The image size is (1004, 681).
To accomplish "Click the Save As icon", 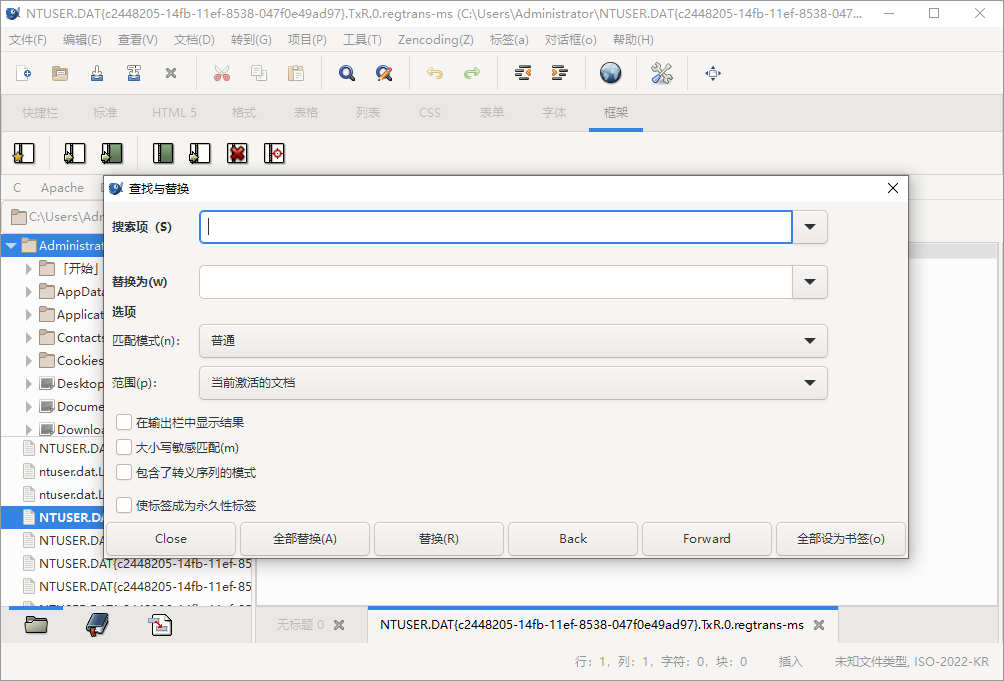I will [134, 73].
